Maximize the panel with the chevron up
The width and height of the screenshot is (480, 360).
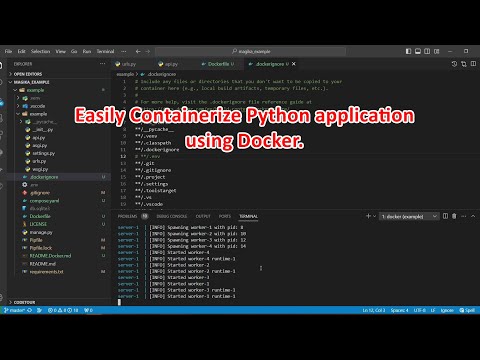473,216
